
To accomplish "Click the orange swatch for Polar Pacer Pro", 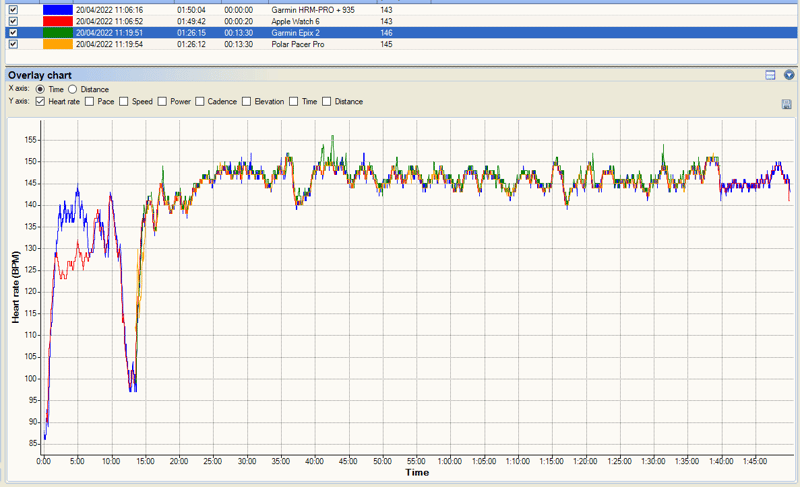I will coord(58,44).
